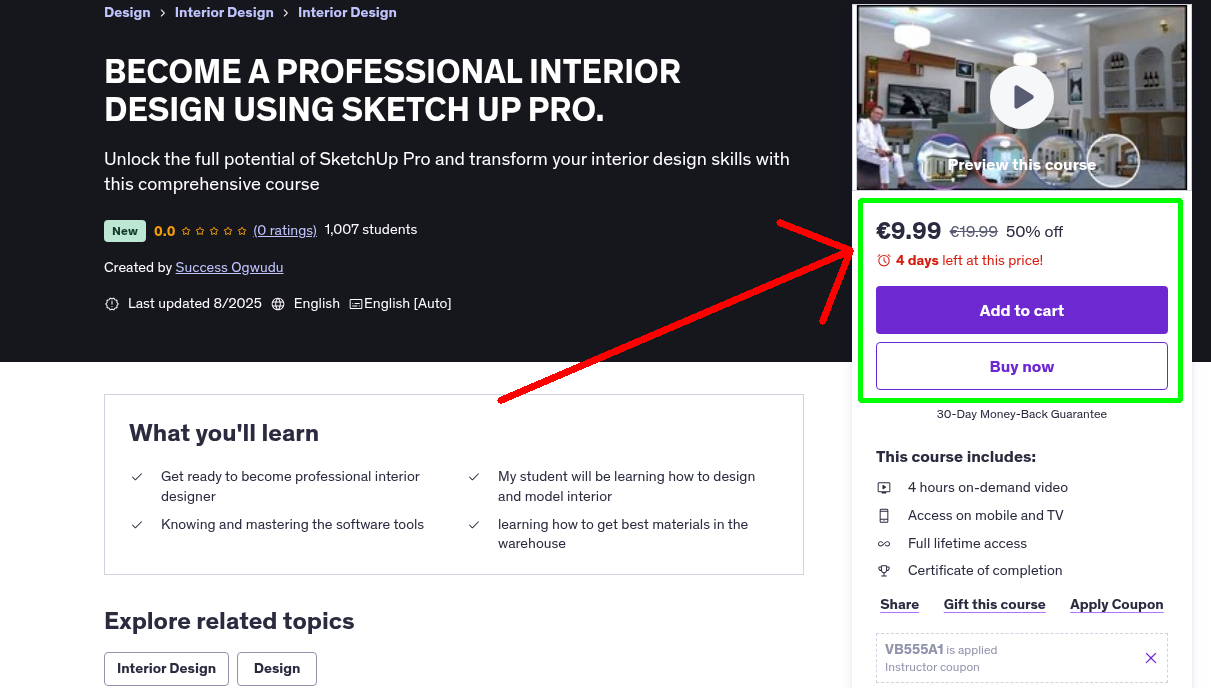Click the Add to cart button
This screenshot has height=688, width=1211.
(1021, 310)
